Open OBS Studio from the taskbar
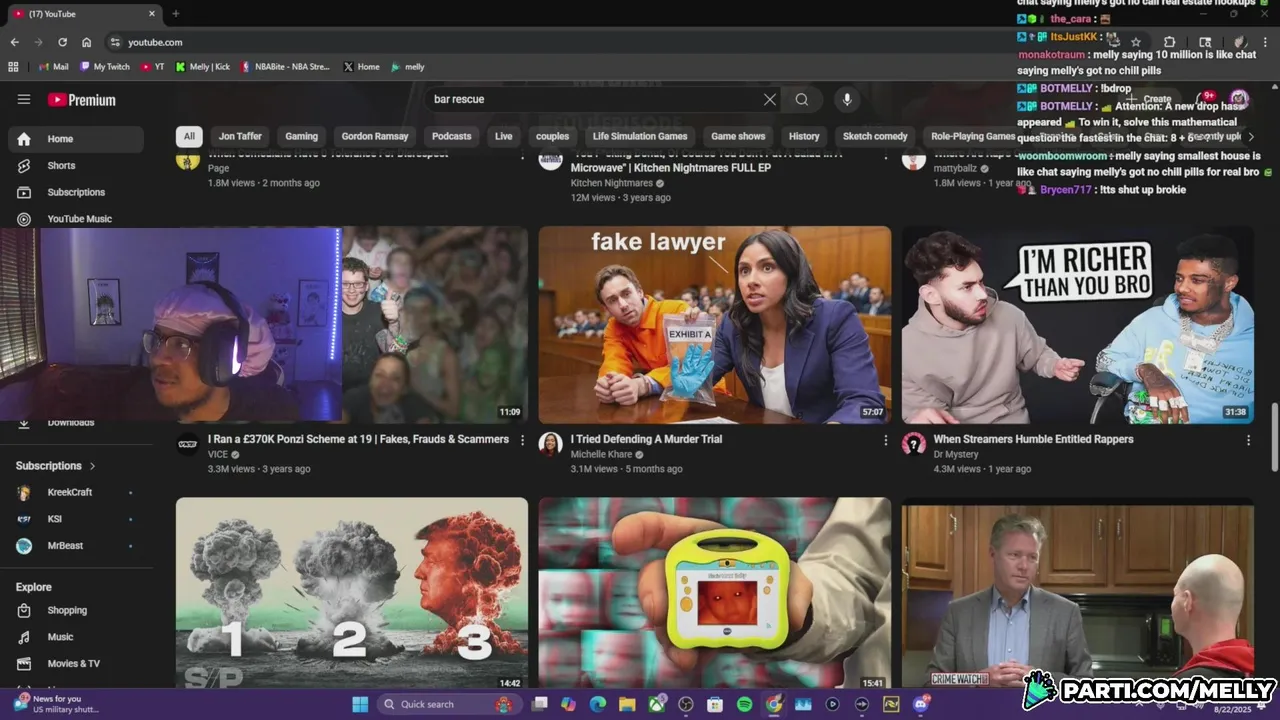This screenshot has height=720, width=1280. coord(686,704)
